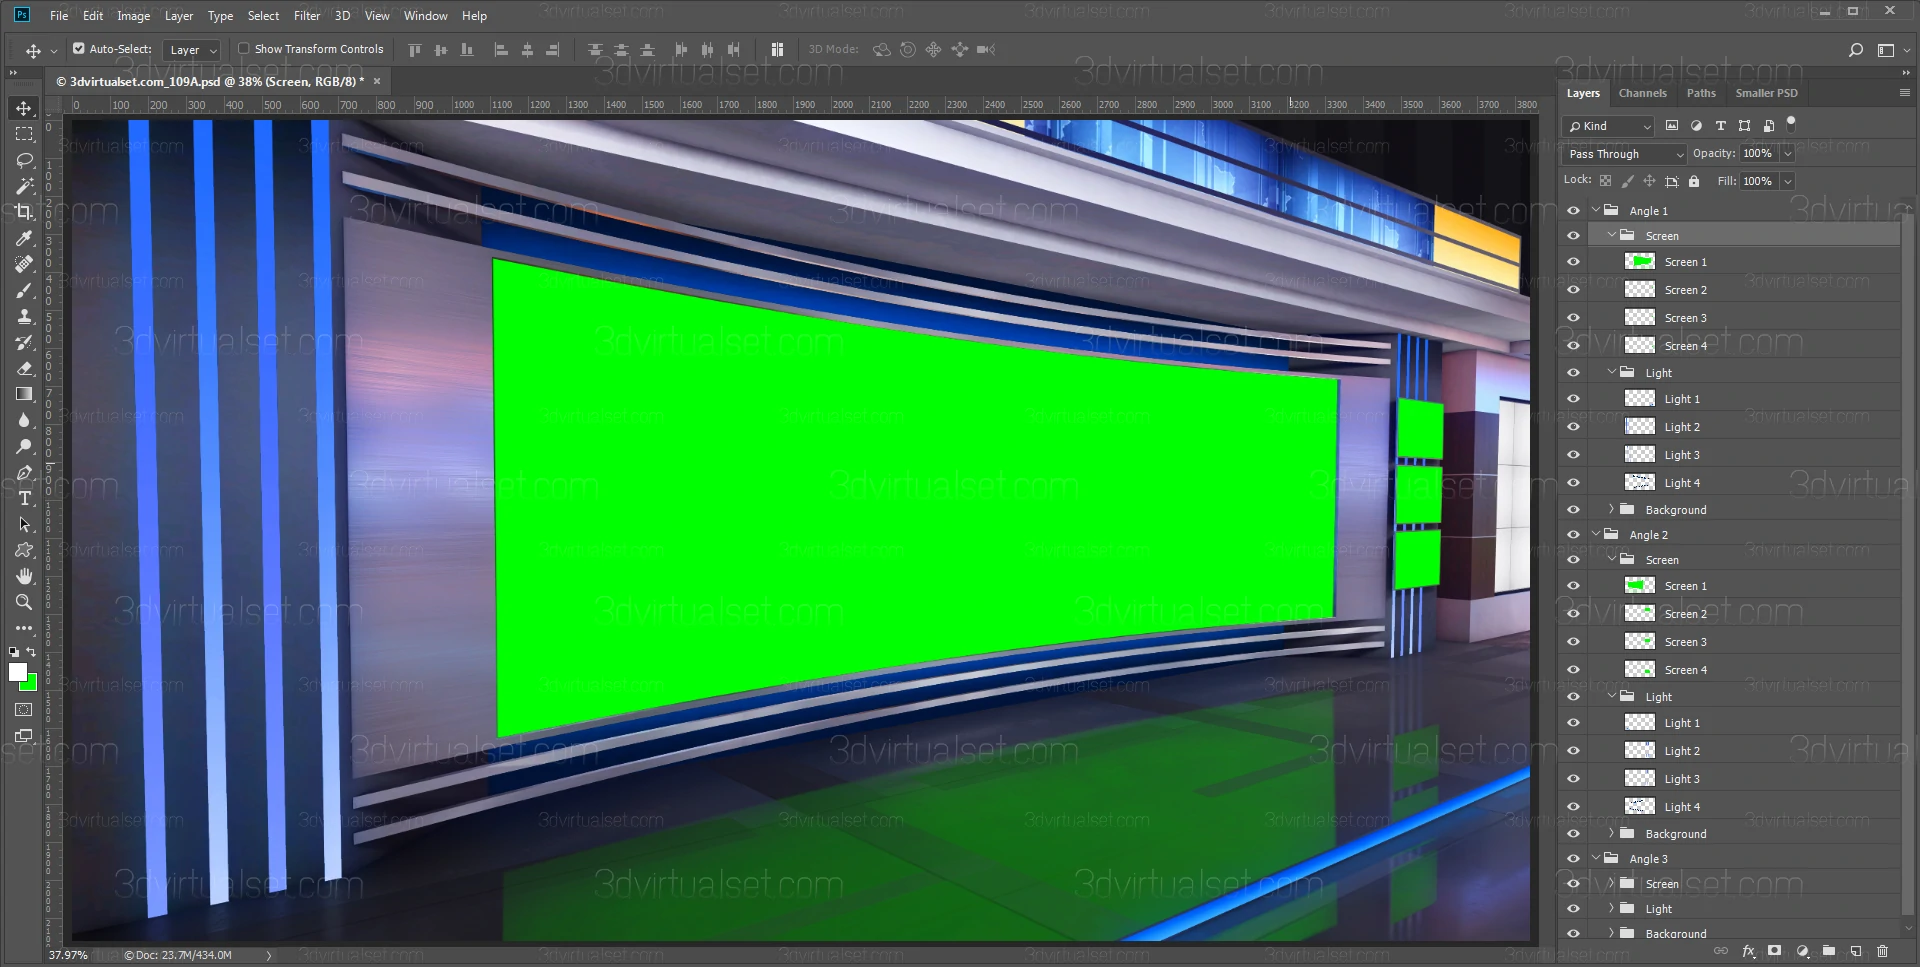
Task: Click the foreground color swatch
Action: [18, 672]
